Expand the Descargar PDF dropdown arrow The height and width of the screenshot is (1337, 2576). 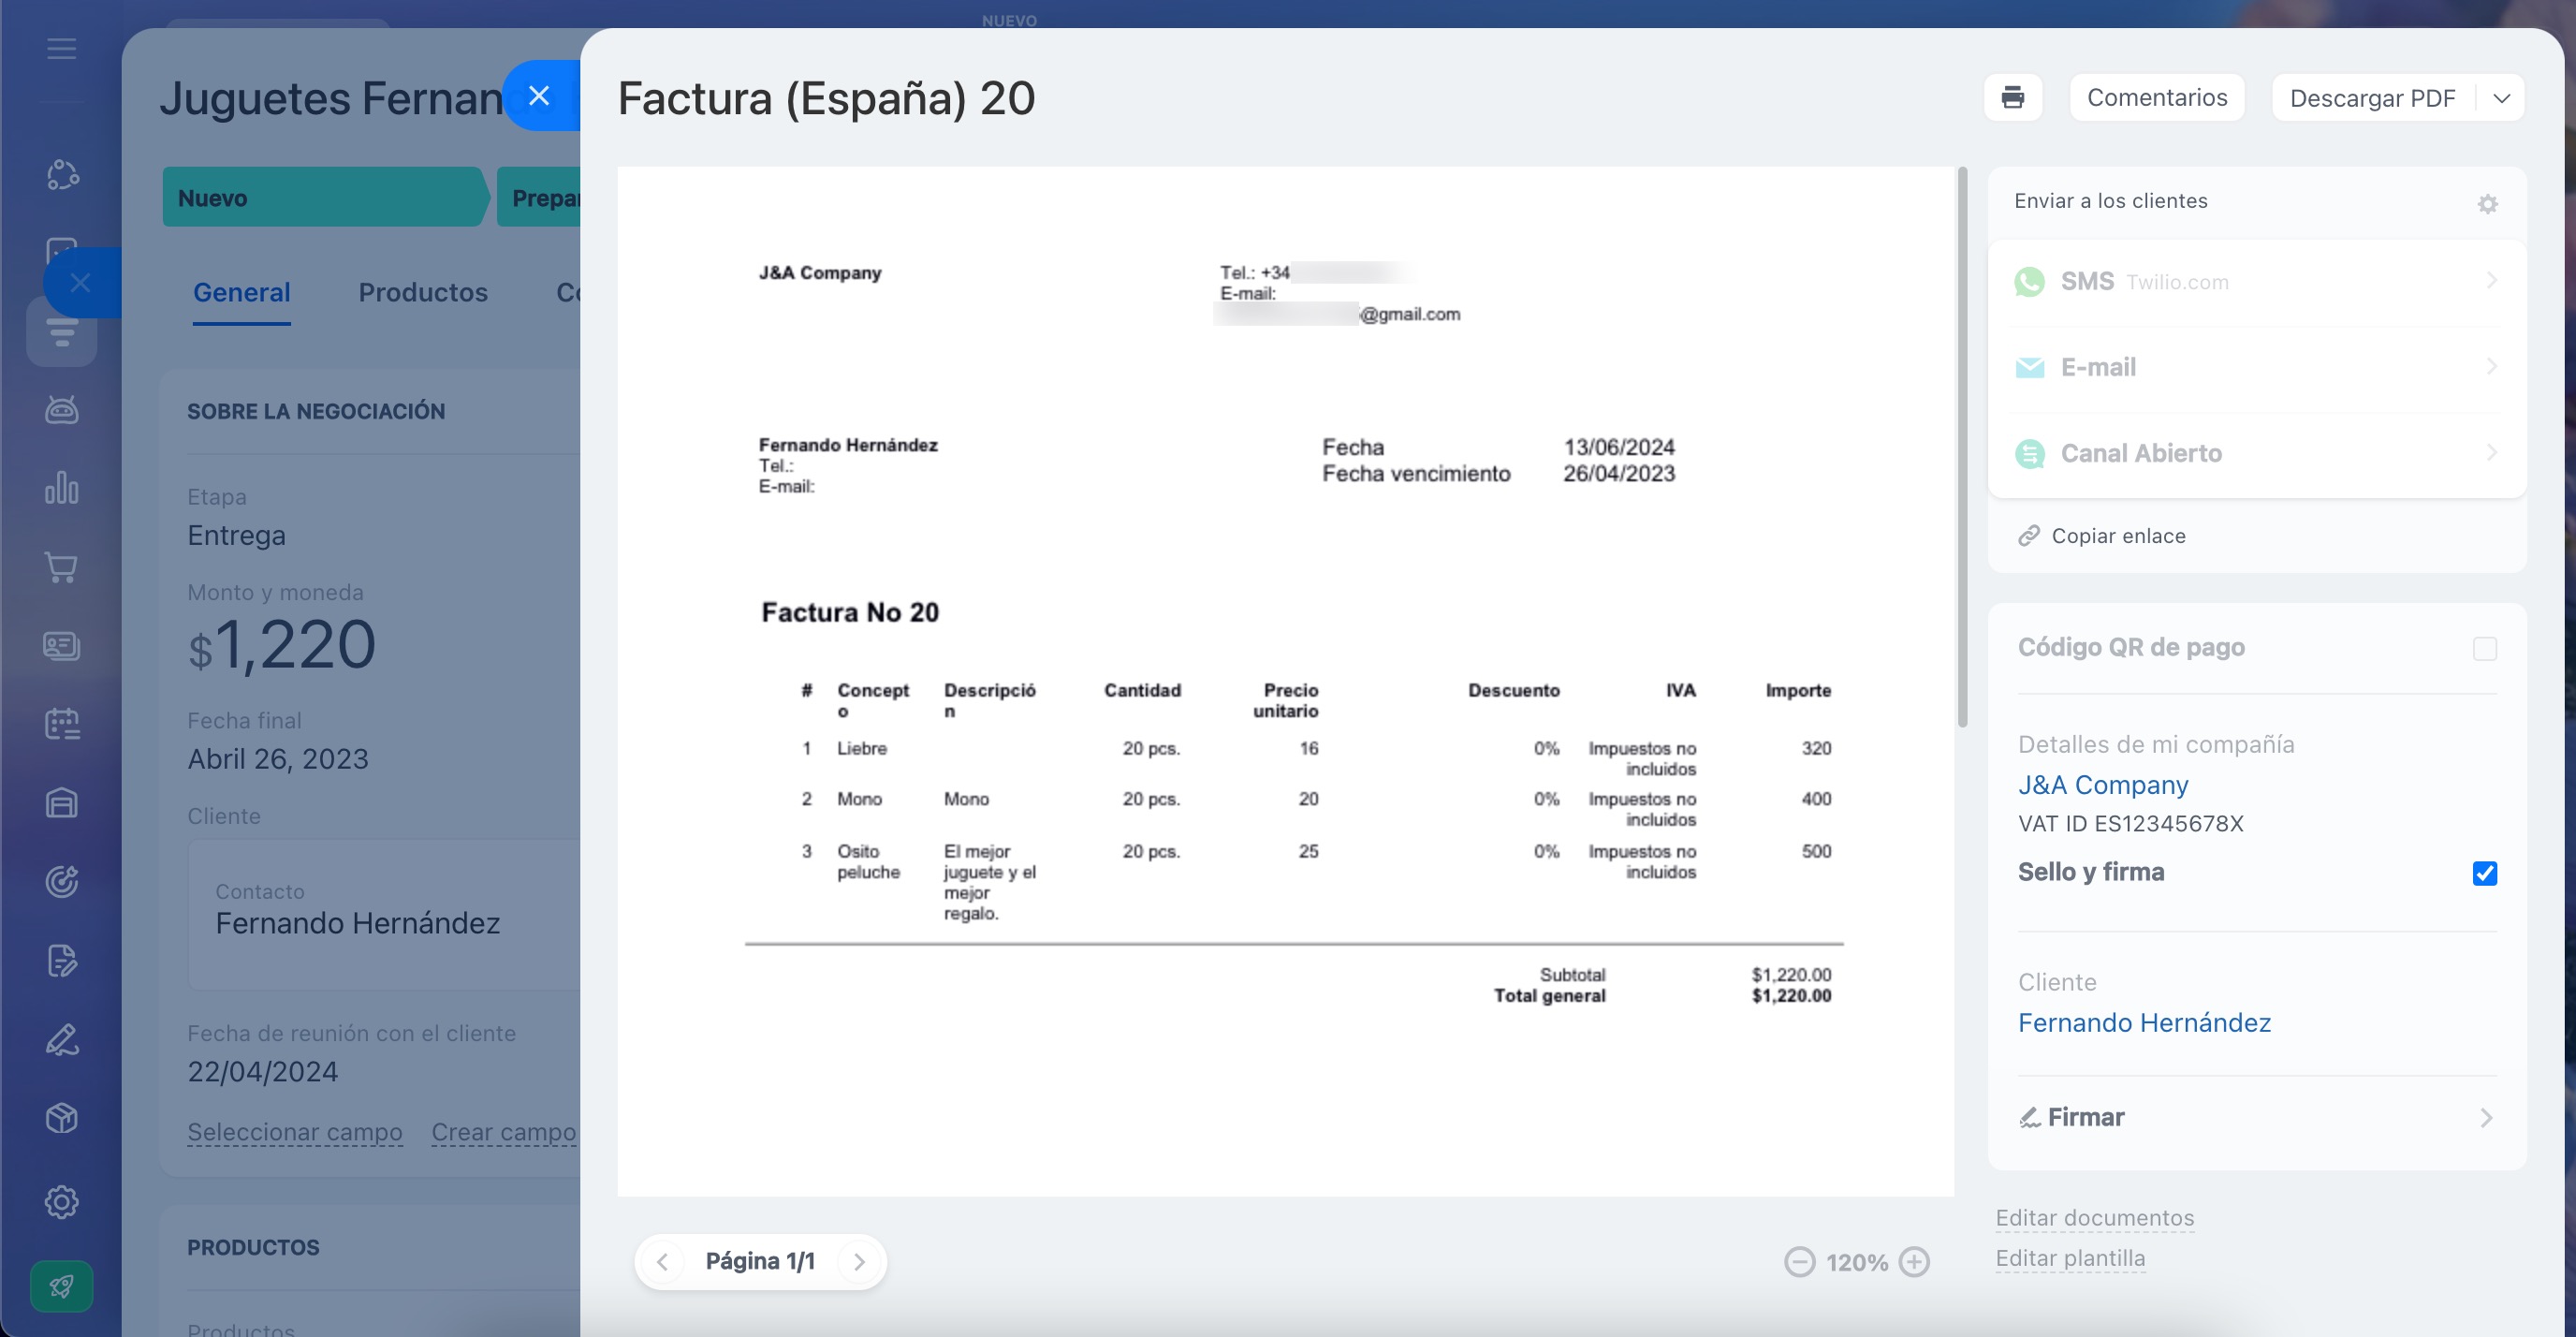click(2501, 98)
